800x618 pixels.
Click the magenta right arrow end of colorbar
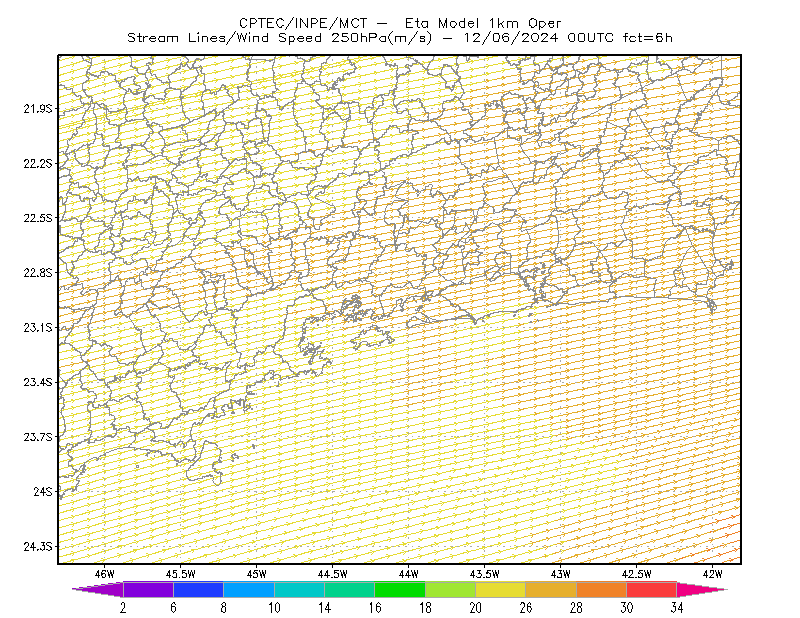702,589
